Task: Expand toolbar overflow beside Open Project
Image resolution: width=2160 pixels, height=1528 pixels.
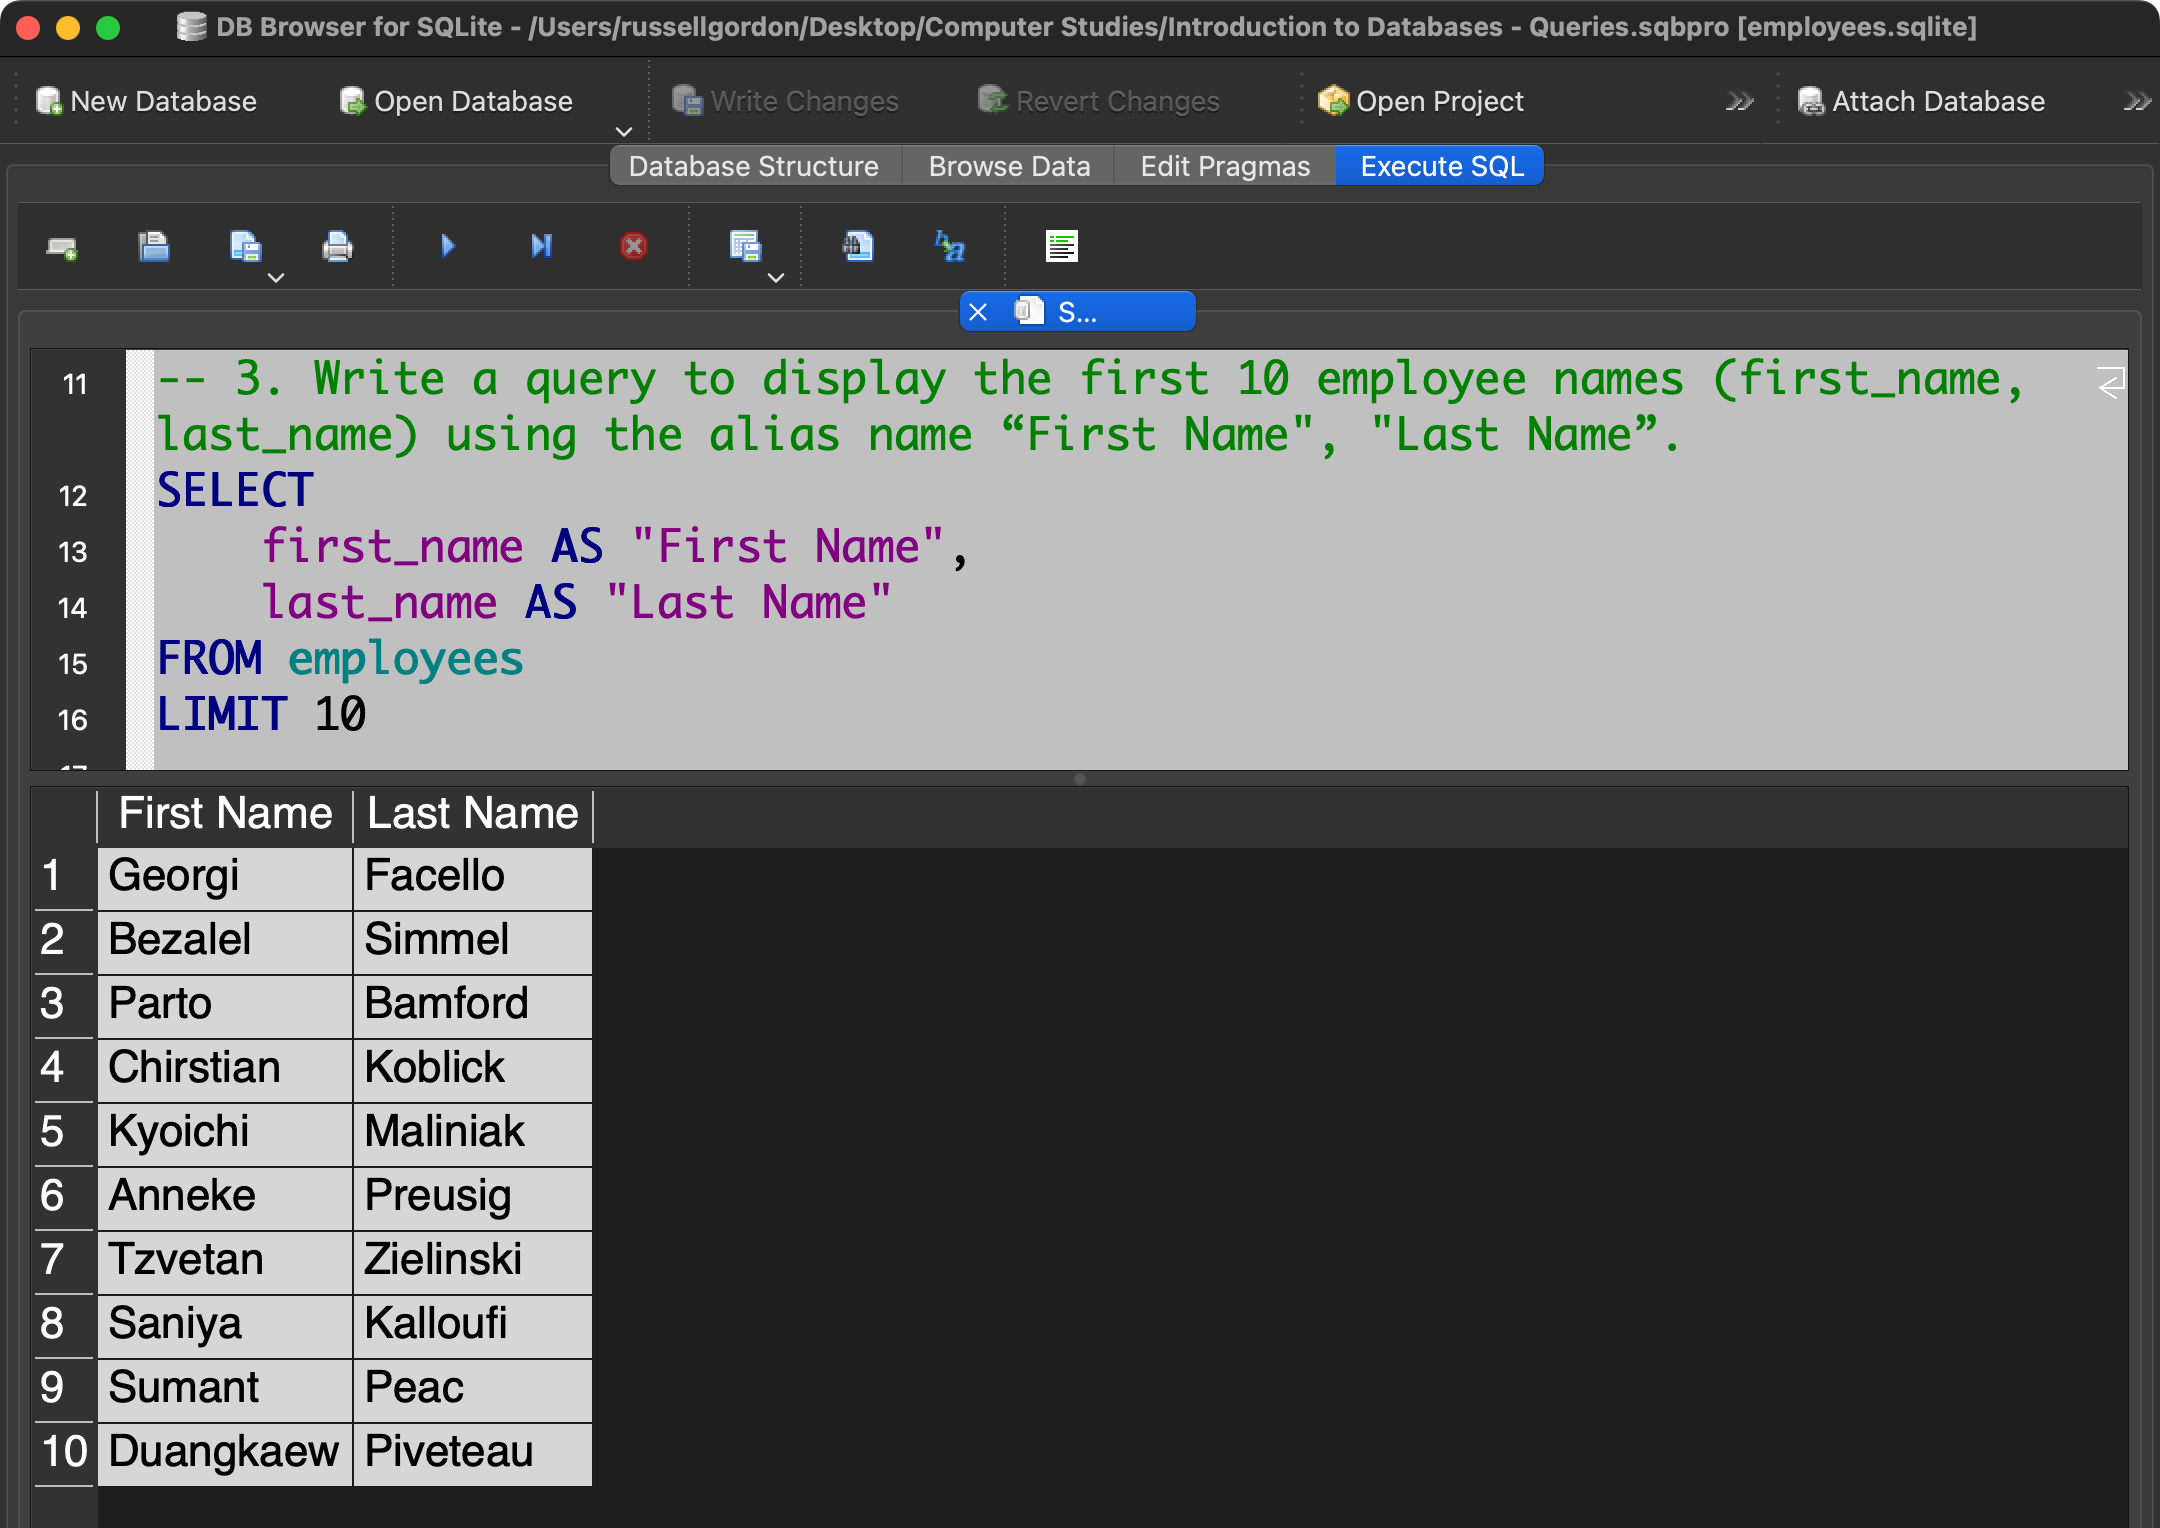Action: pyautogui.click(x=1739, y=101)
